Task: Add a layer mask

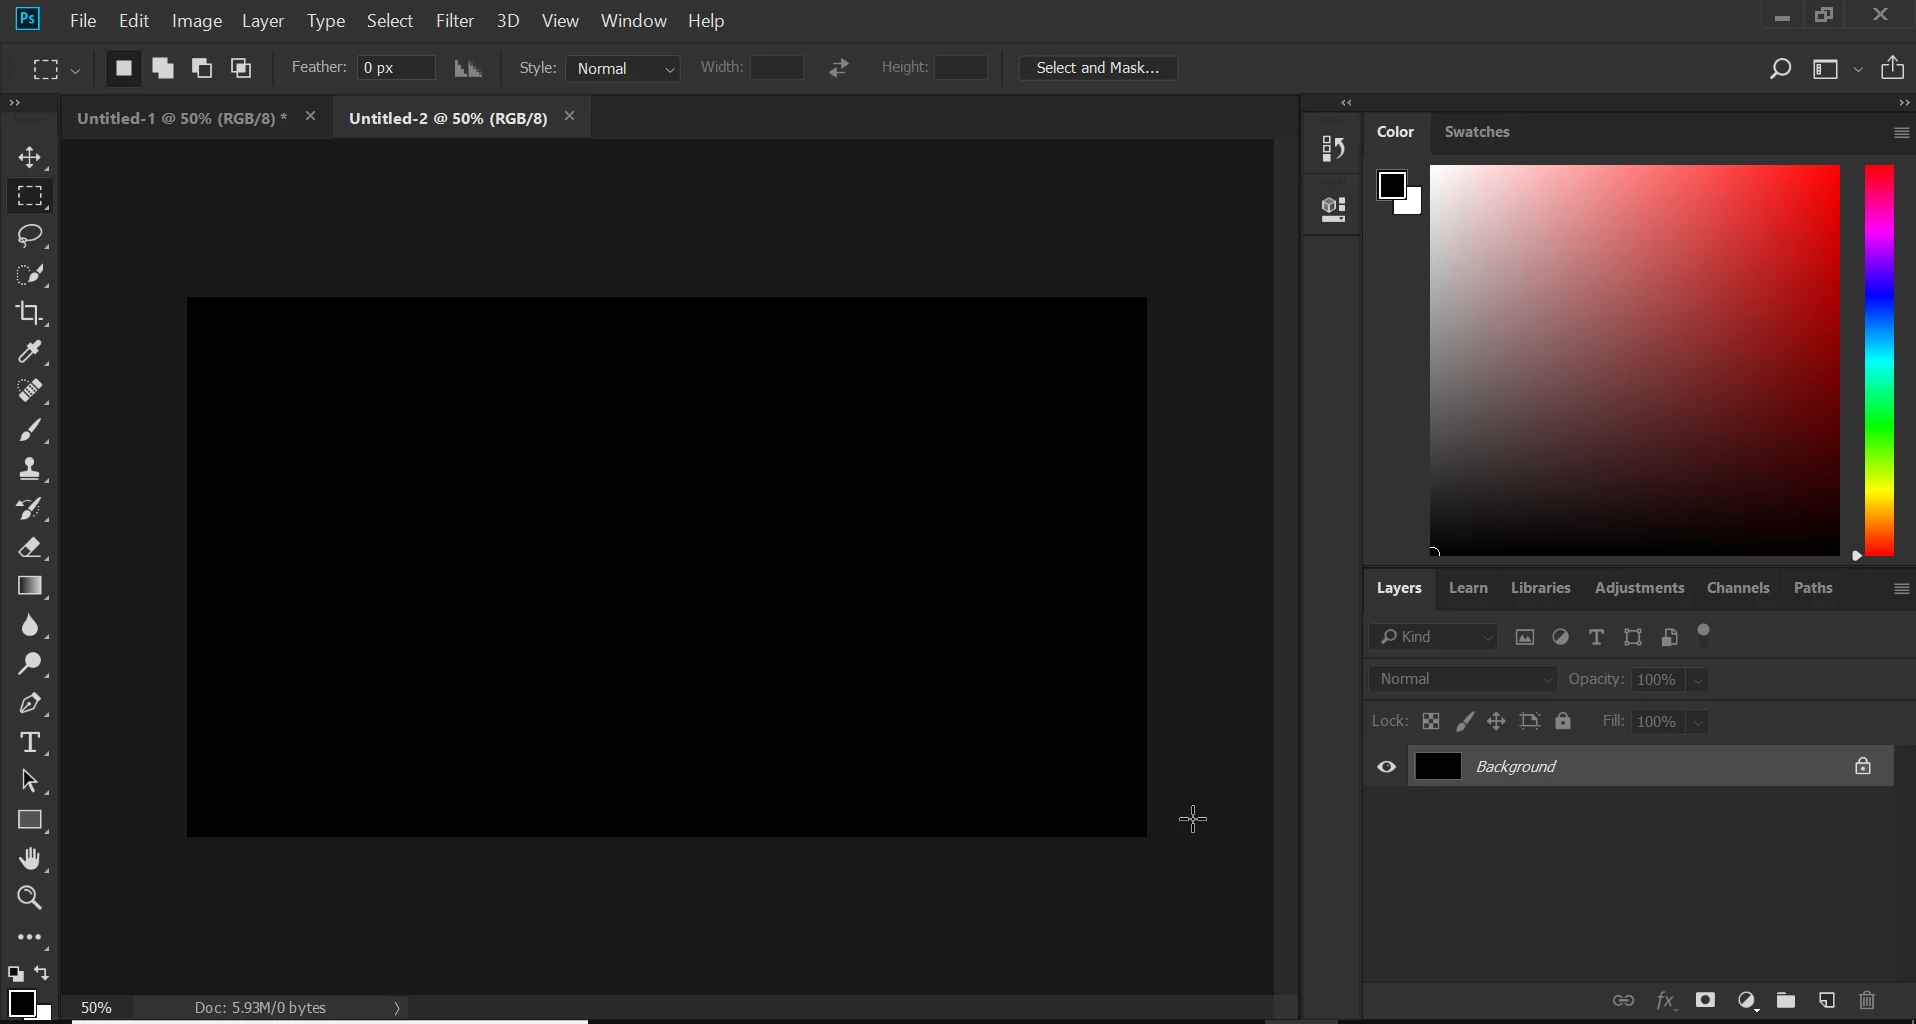Action: [1706, 1002]
